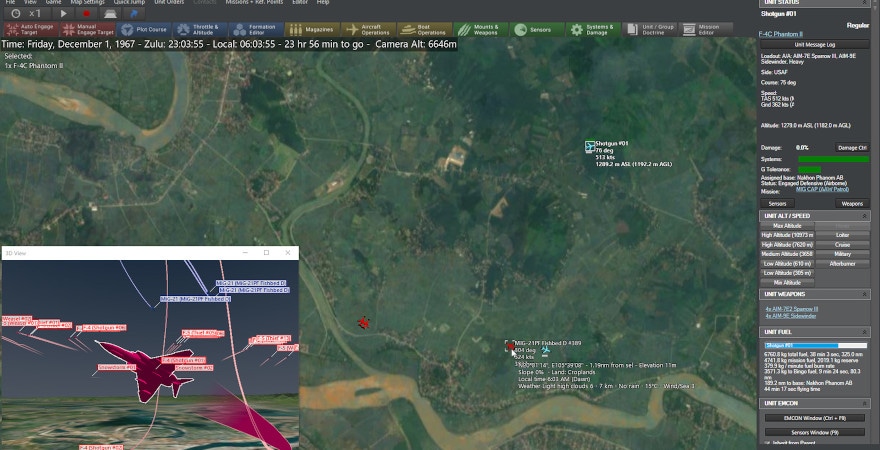Screen dimensions: 880x450
Task: Open Throttle & Altitude settings
Action: [x=200, y=29]
